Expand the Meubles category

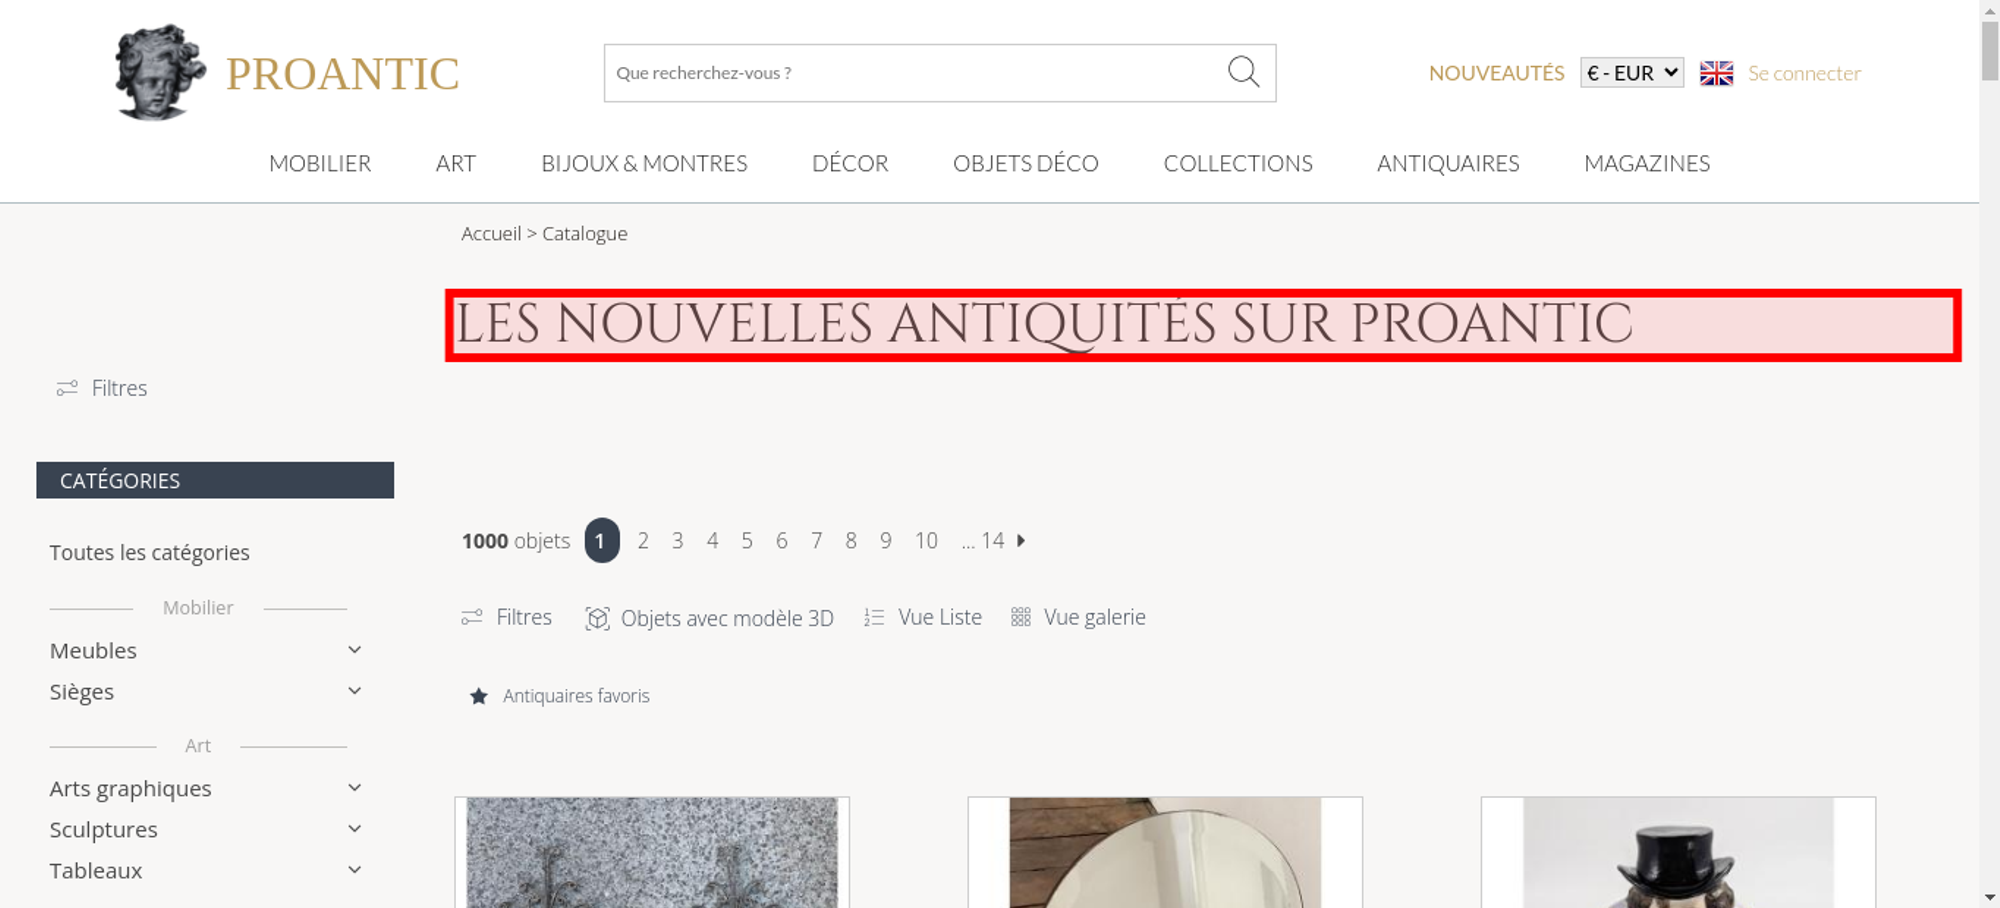[x=354, y=650]
